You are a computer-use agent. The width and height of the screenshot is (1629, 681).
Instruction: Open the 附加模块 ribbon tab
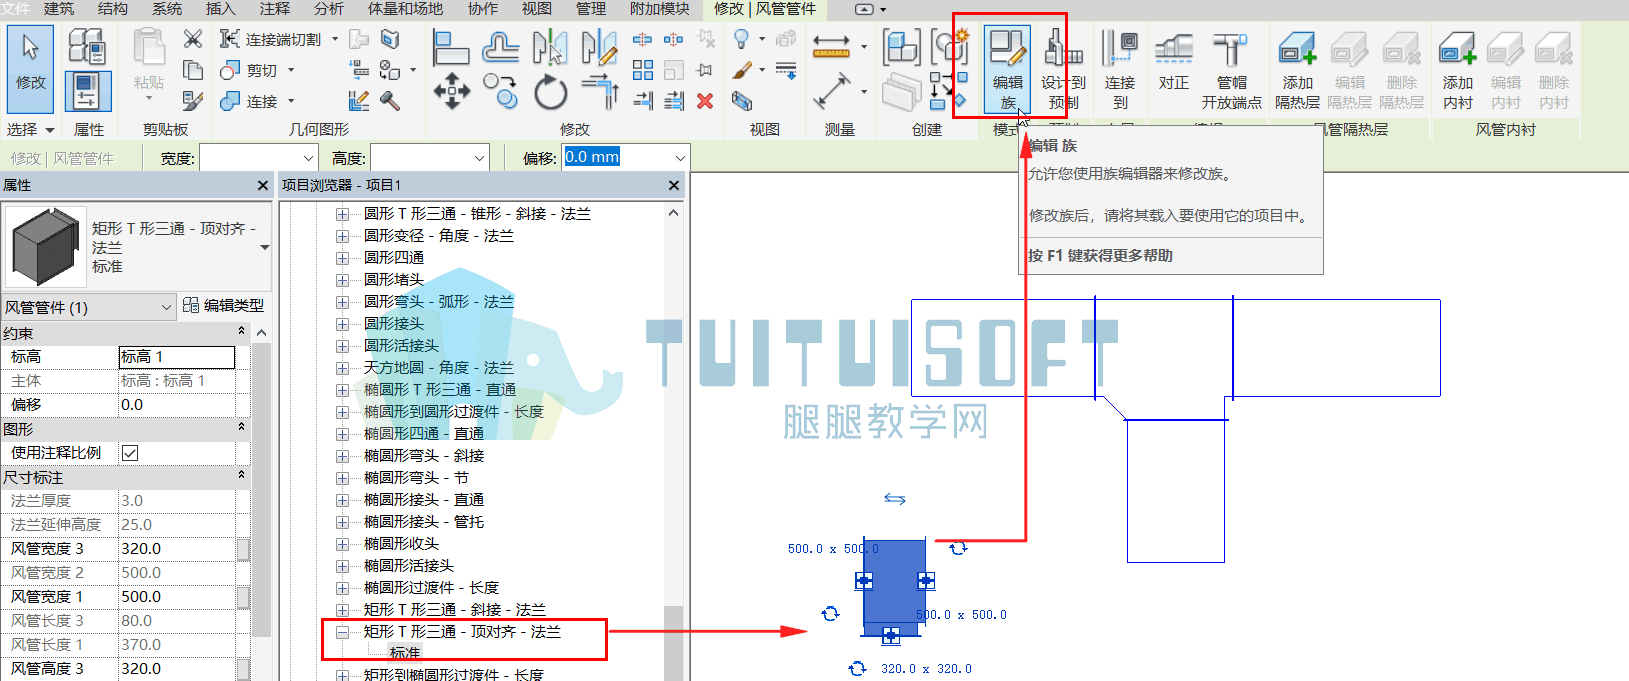coord(659,9)
